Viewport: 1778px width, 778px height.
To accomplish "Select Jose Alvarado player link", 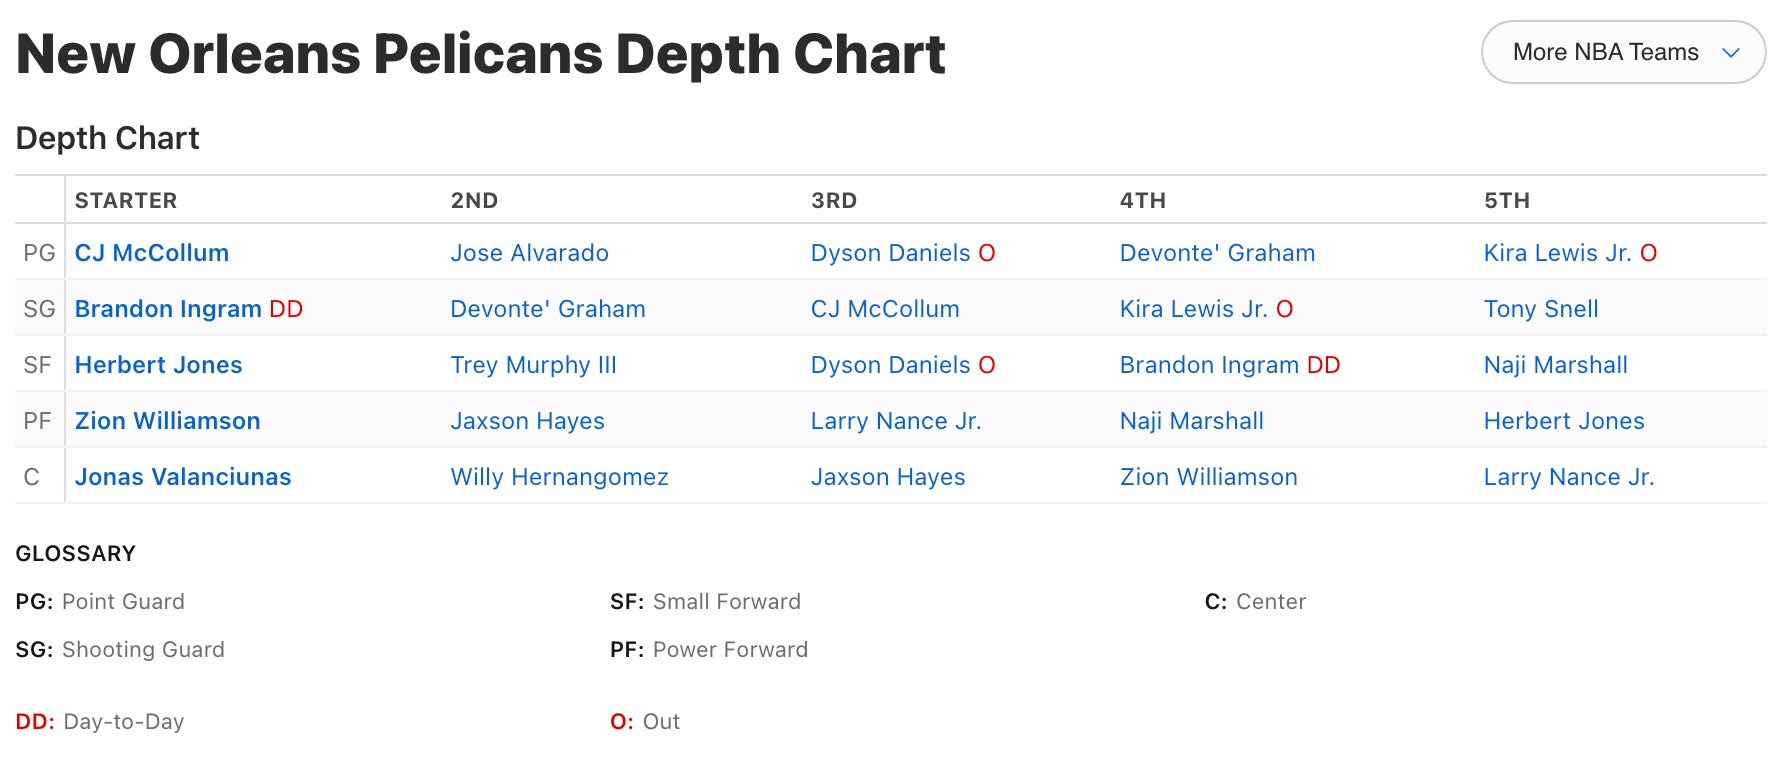I will tap(529, 253).
